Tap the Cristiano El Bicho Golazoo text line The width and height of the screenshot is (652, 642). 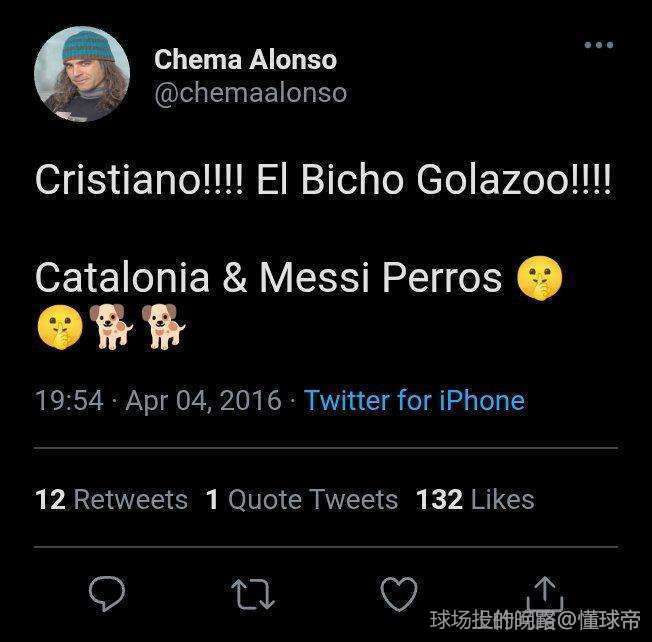point(324,180)
